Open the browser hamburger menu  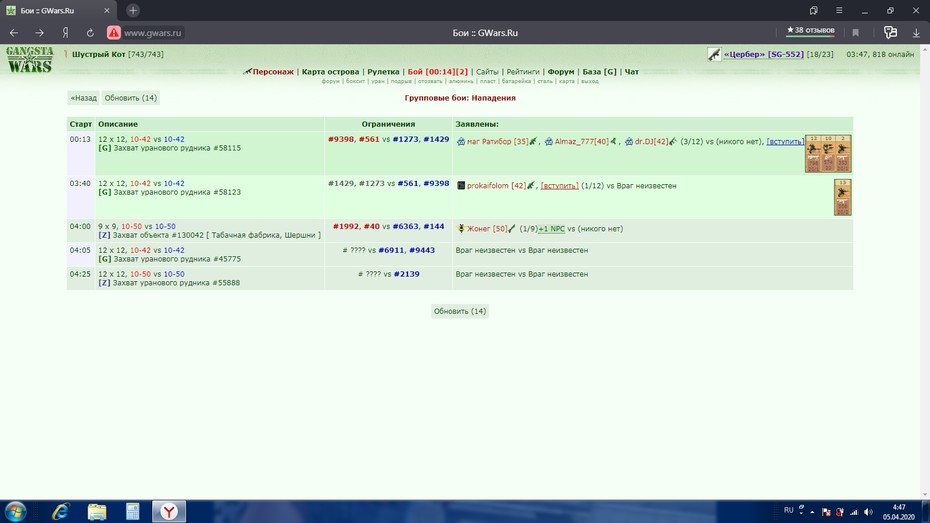click(839, 10)
